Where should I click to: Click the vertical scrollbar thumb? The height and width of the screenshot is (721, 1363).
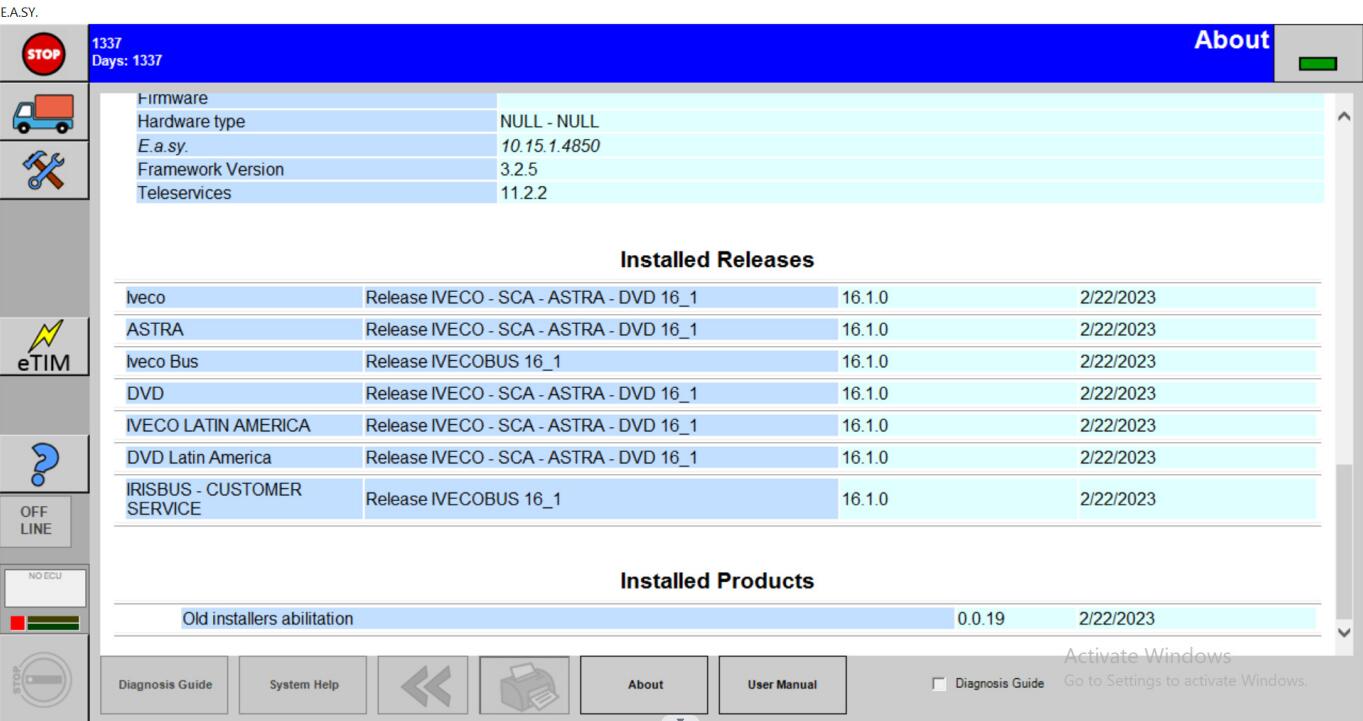click(1346, 540)
